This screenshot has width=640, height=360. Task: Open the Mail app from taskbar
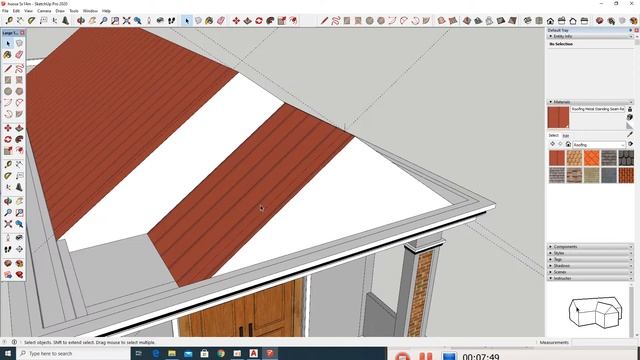coord(188,353)
